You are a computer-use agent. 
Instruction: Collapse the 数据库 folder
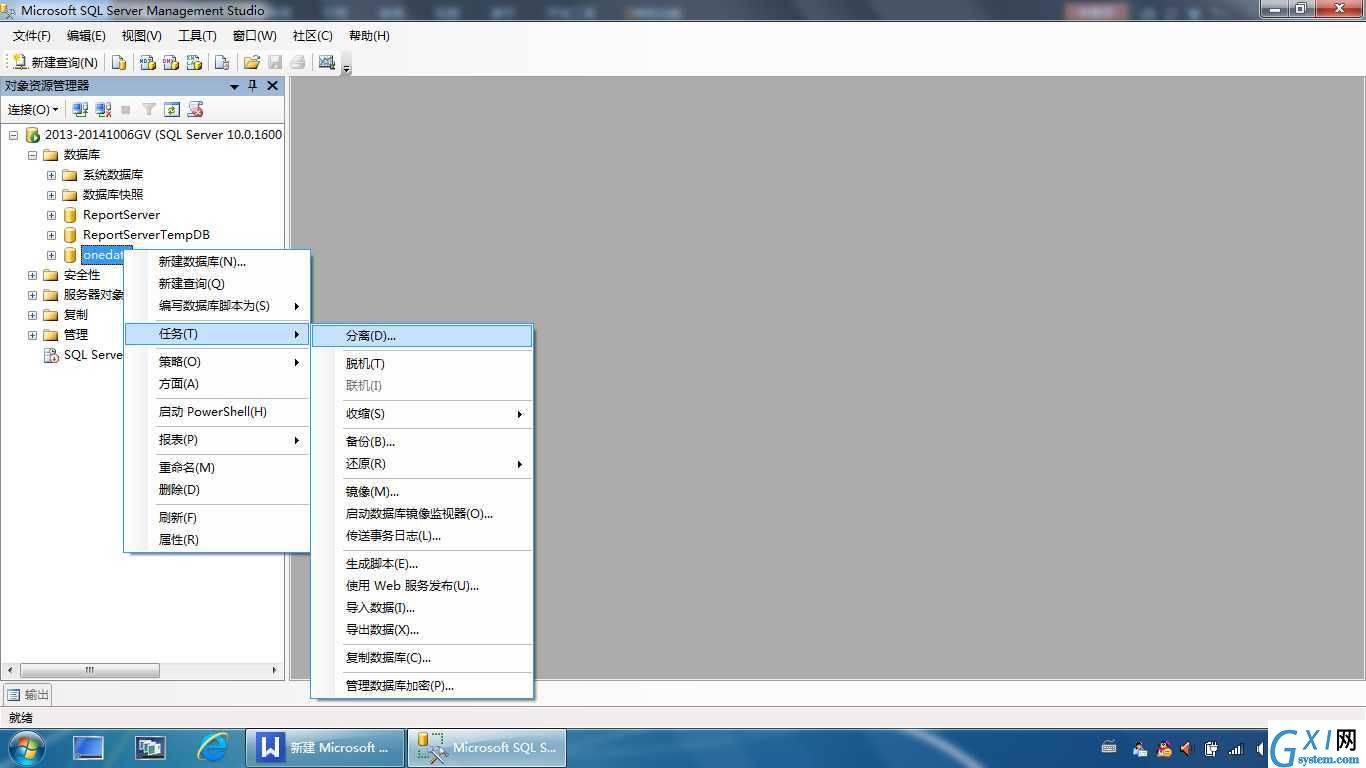point(32,155)
